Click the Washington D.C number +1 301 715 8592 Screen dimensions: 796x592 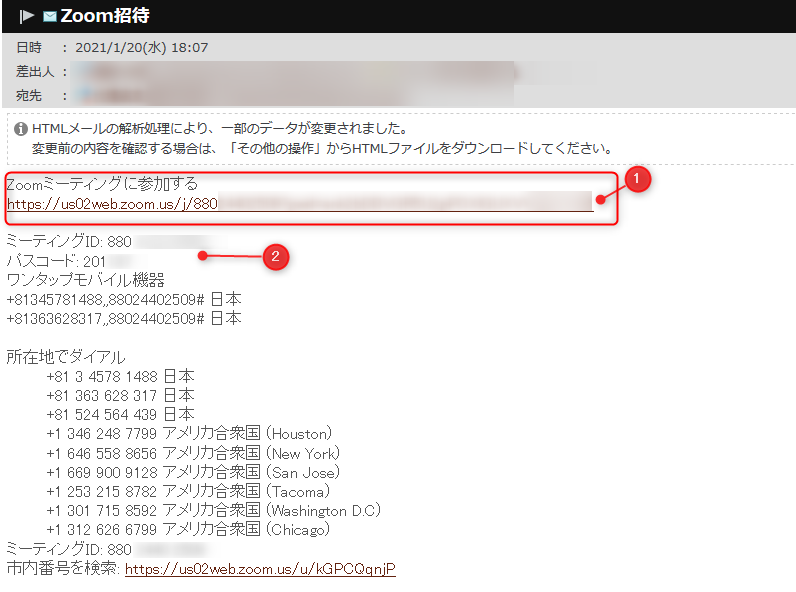(213, 510)
